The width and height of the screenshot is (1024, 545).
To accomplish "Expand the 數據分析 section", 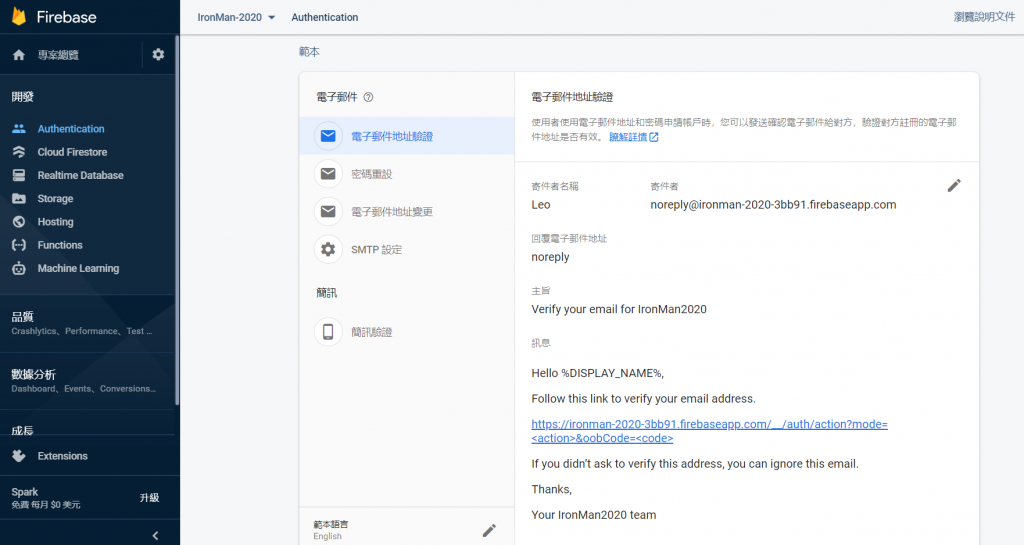I will click(x=88, y=381).
